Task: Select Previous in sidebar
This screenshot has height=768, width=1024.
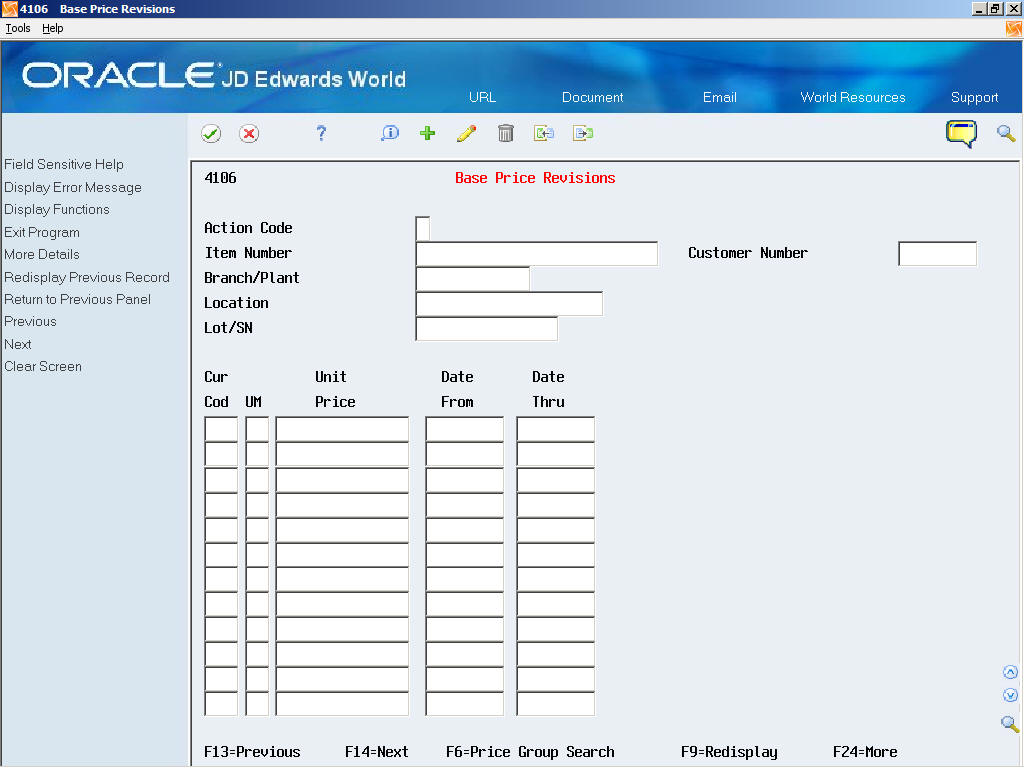Action: click(30, 321)
